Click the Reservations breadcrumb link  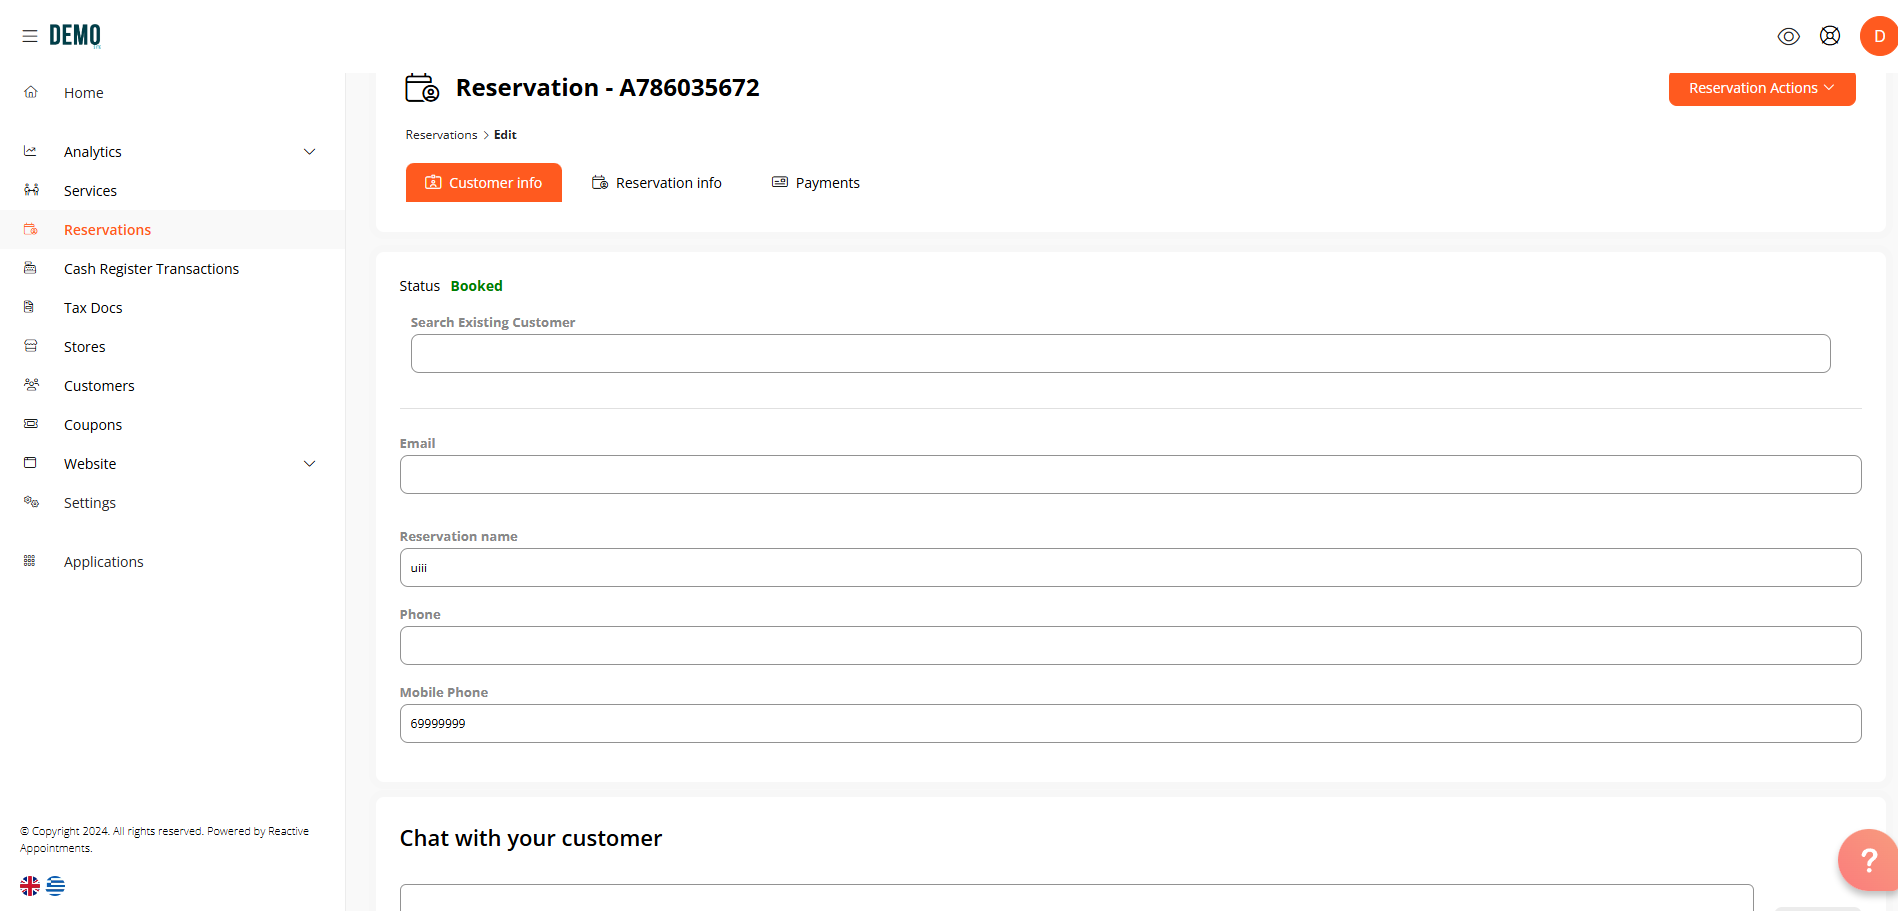coord(441,135)
